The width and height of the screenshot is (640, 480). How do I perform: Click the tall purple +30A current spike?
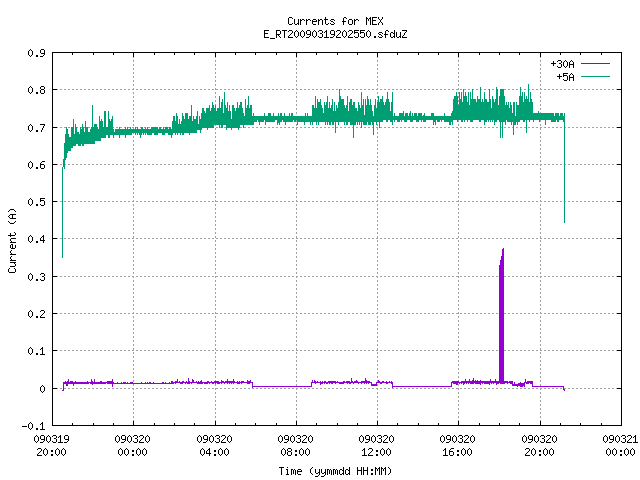pos(502,316)
